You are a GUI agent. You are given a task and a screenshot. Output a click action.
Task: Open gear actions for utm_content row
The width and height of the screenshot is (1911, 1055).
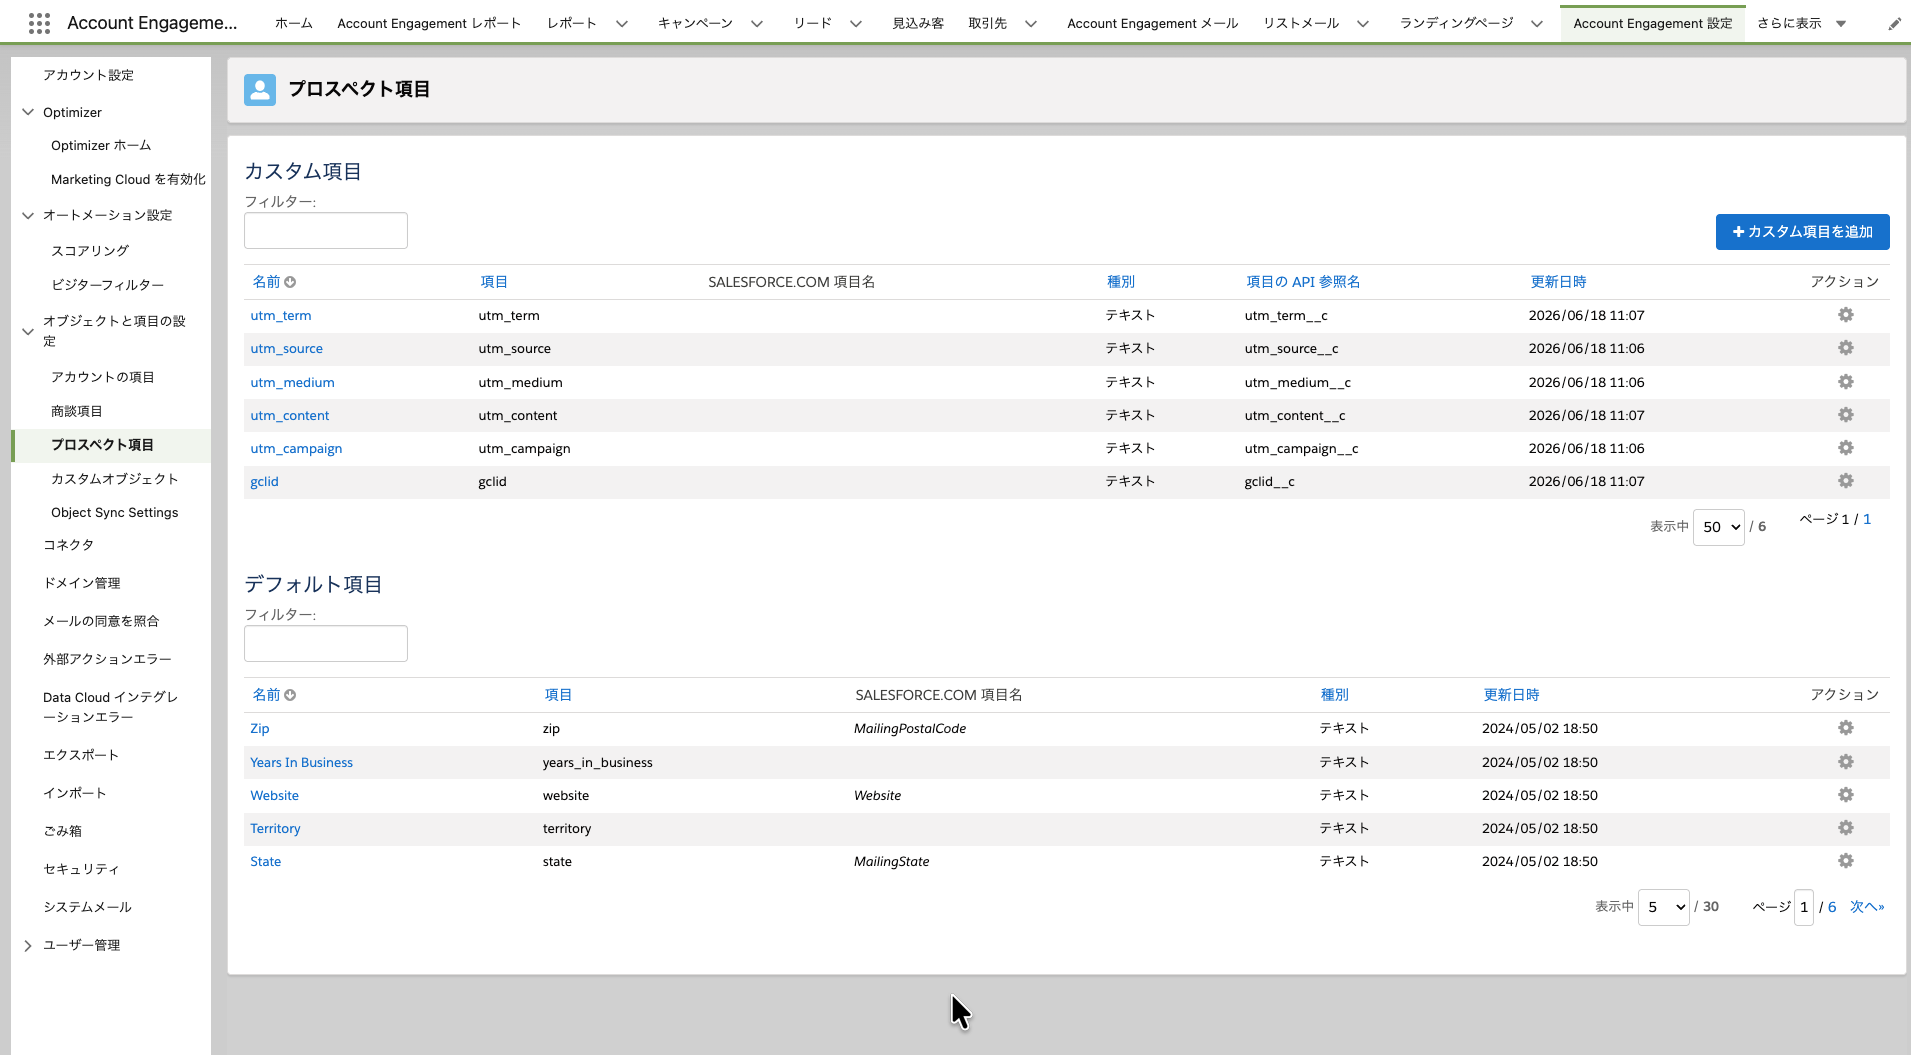coord(1846,415)
